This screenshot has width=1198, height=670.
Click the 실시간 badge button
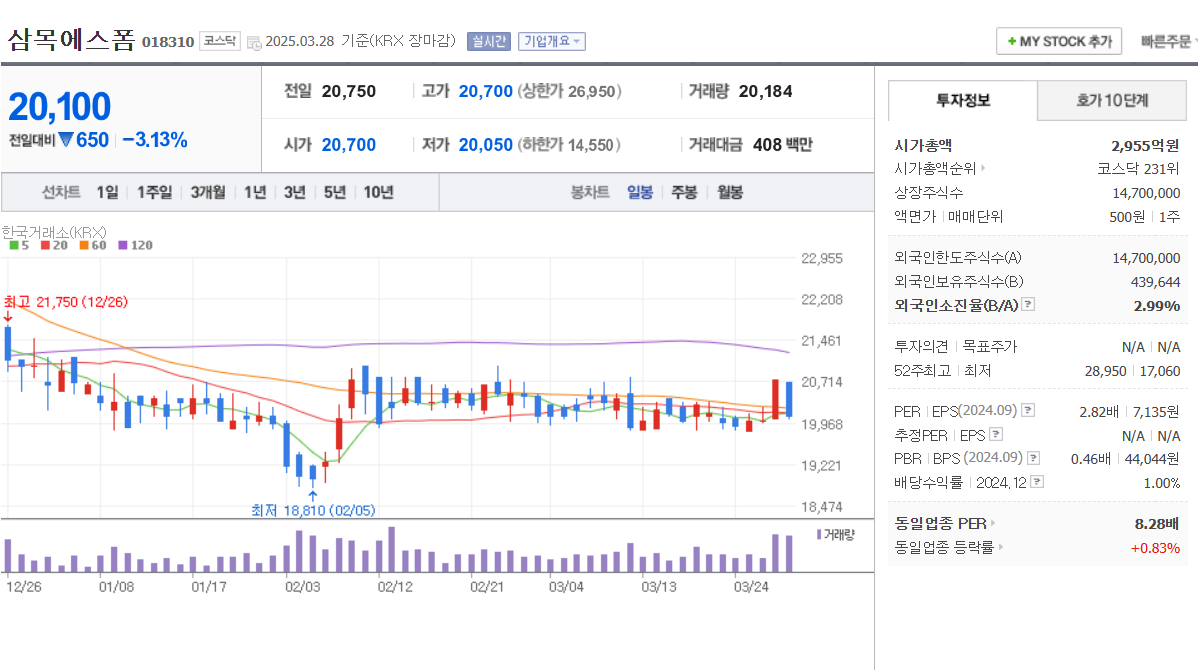488,41
